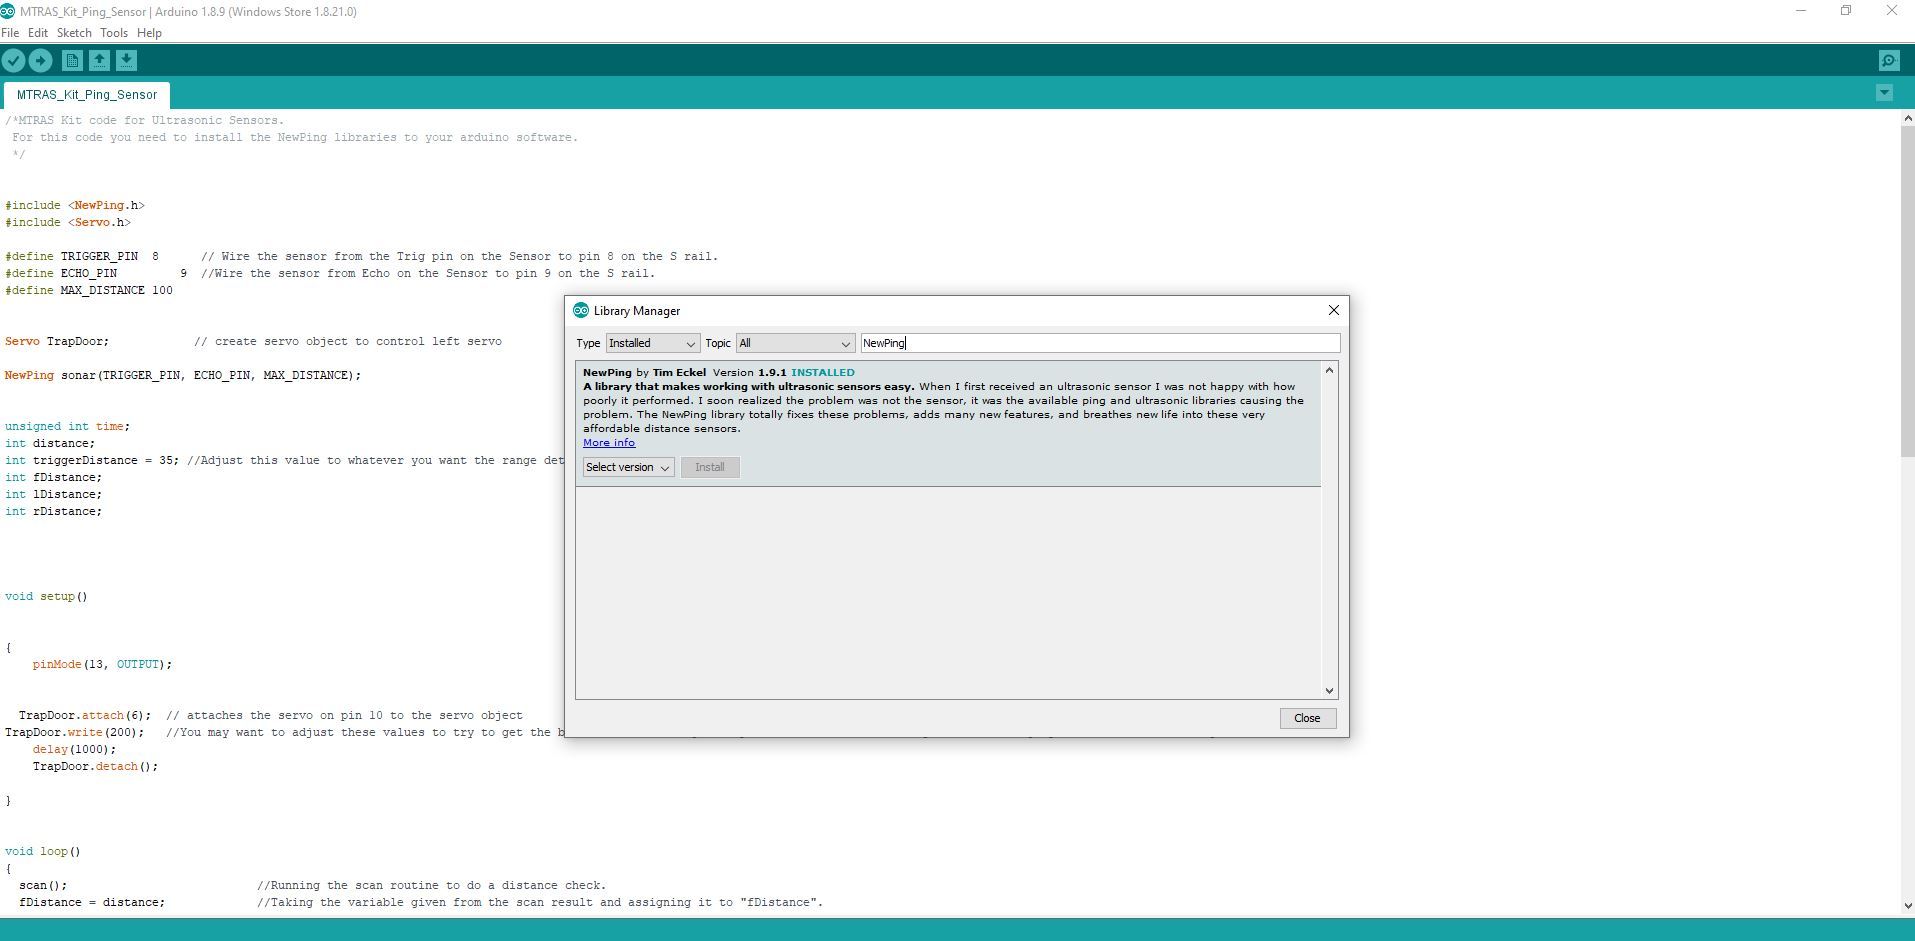Screen dimensions: 1915x941
Task: Click the editor vertical scrollbar thumb
Action: [x=1907, y=290]
